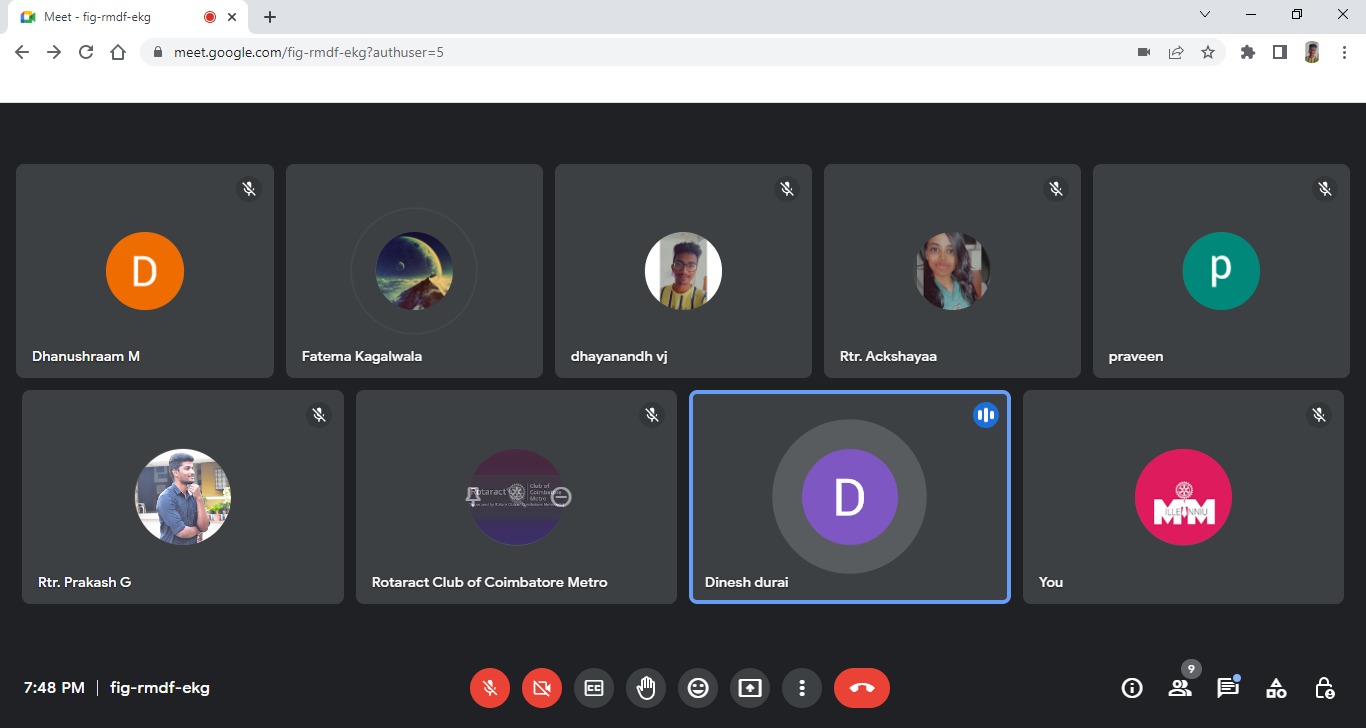This screenshot has width=1366, height=728.
Task: Toggle closed captions button
Action: coord(594,688)
